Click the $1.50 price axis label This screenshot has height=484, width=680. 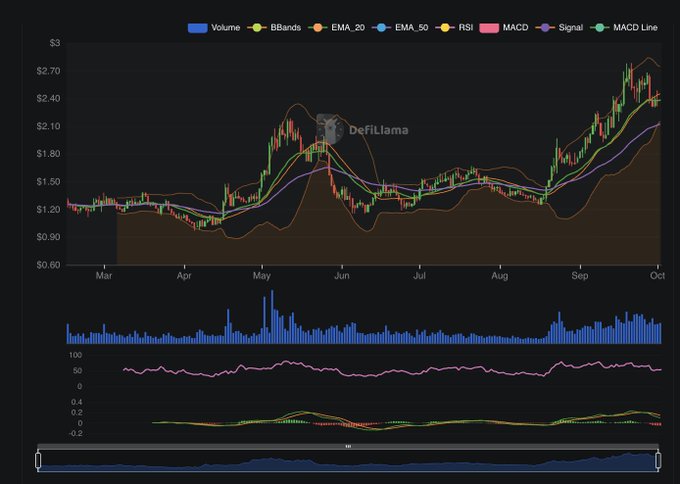tap(49, 182)
